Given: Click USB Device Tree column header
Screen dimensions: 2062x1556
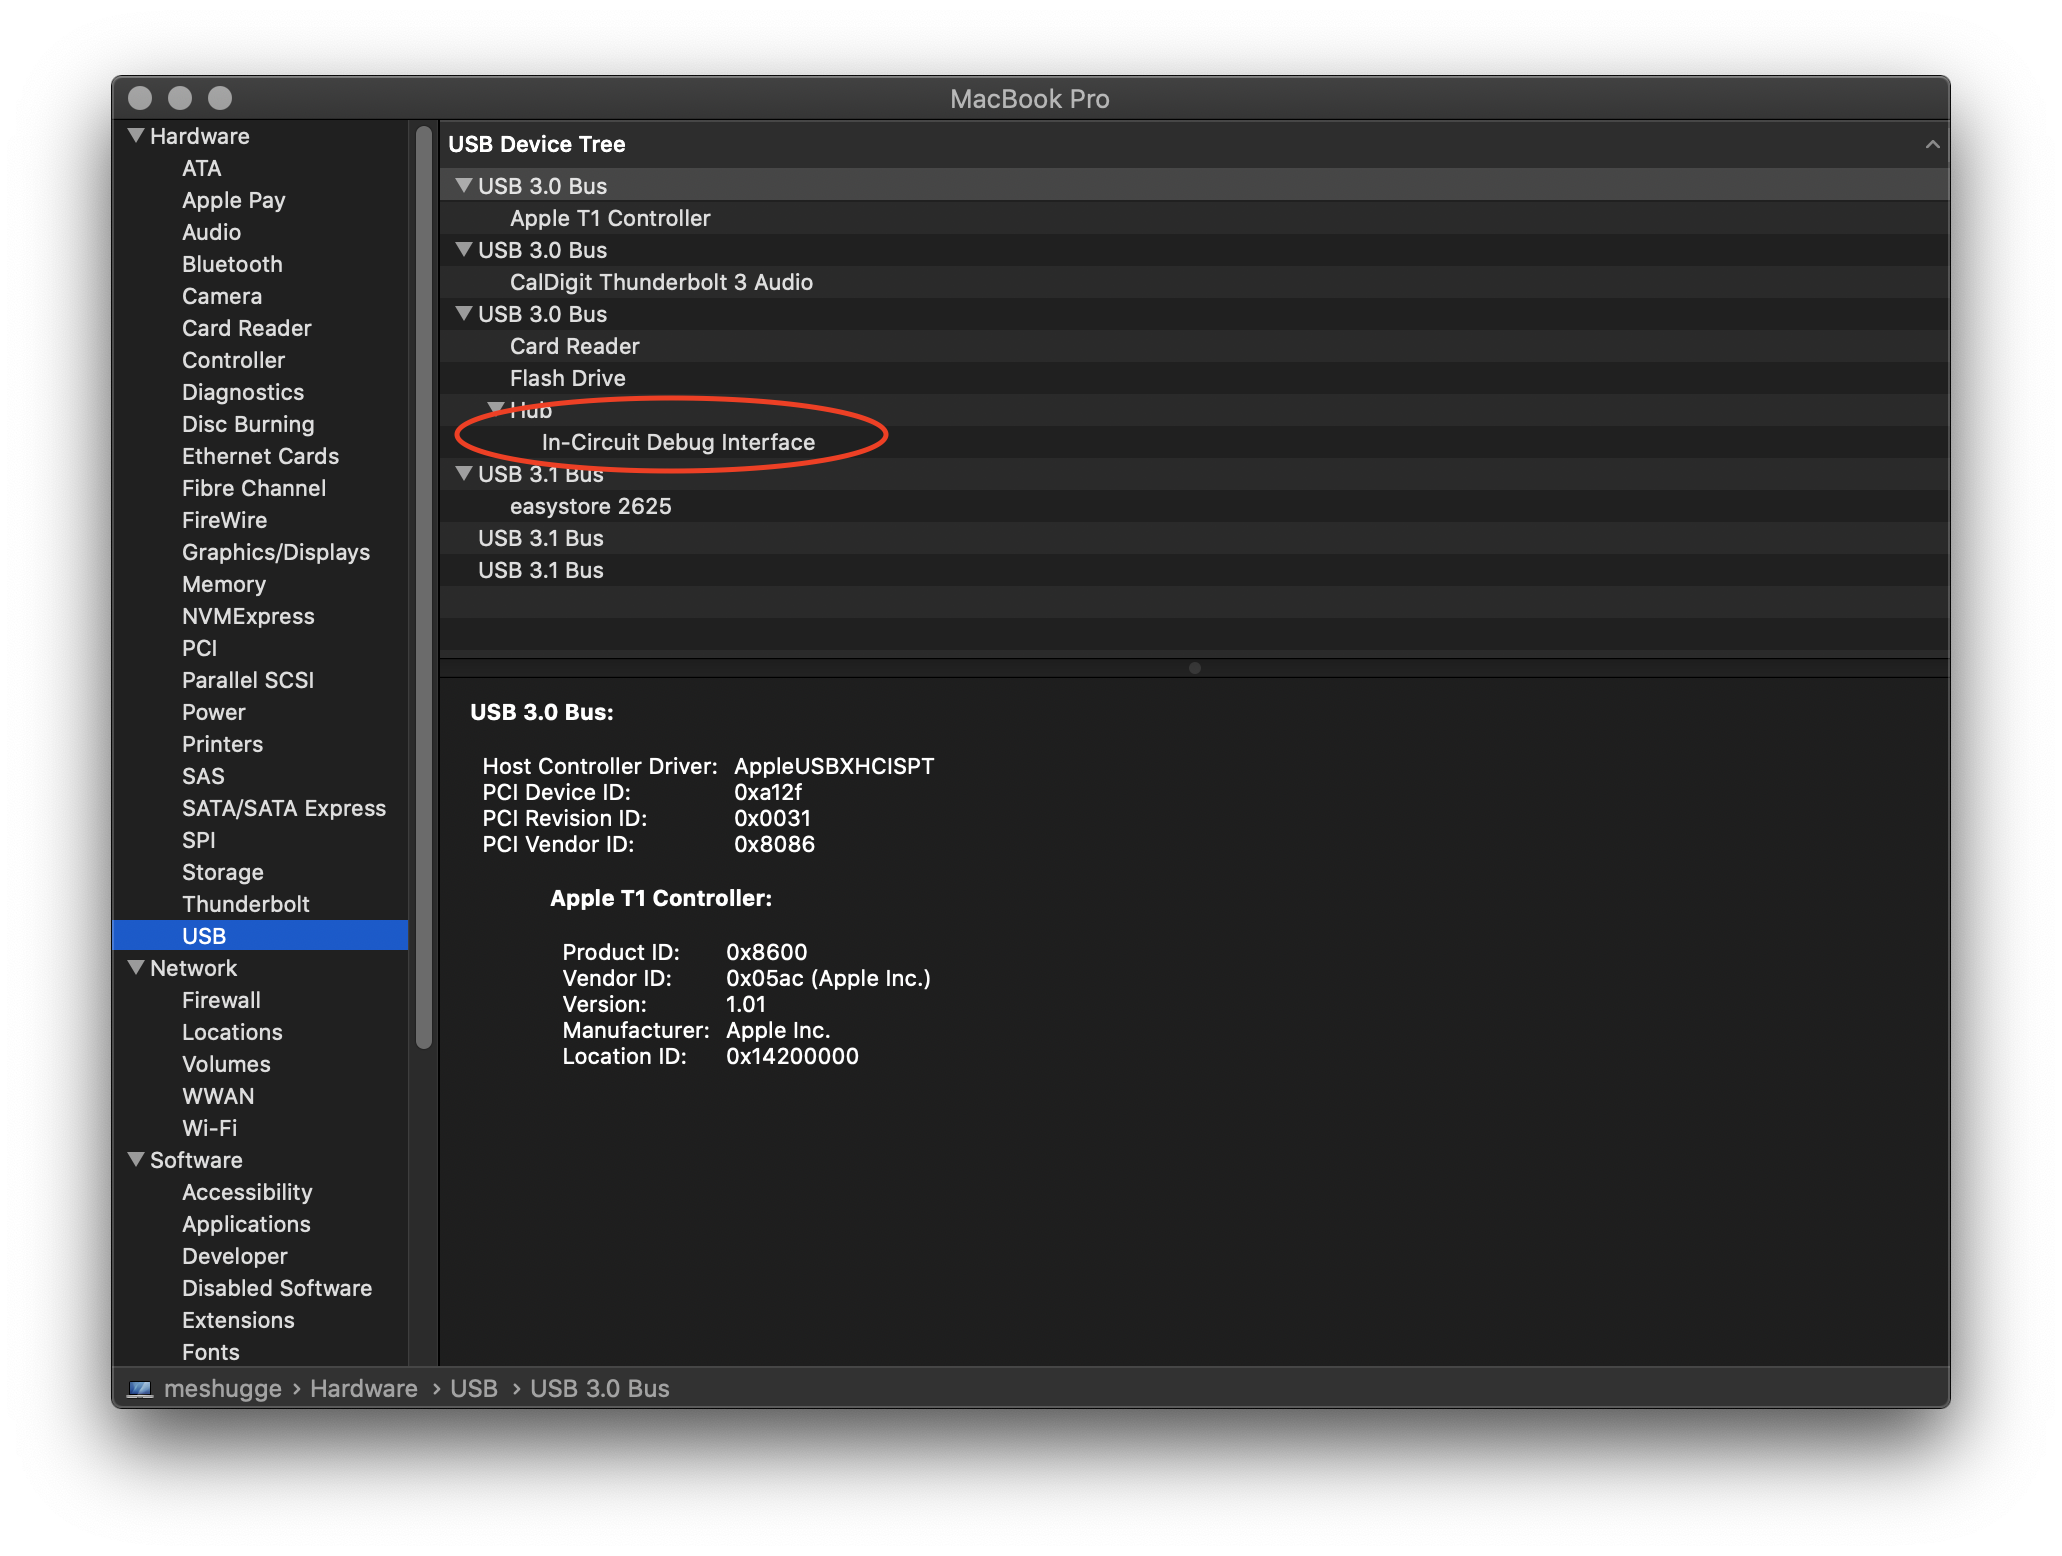Looking at the screenshot, I should (x=1194, y=144).
